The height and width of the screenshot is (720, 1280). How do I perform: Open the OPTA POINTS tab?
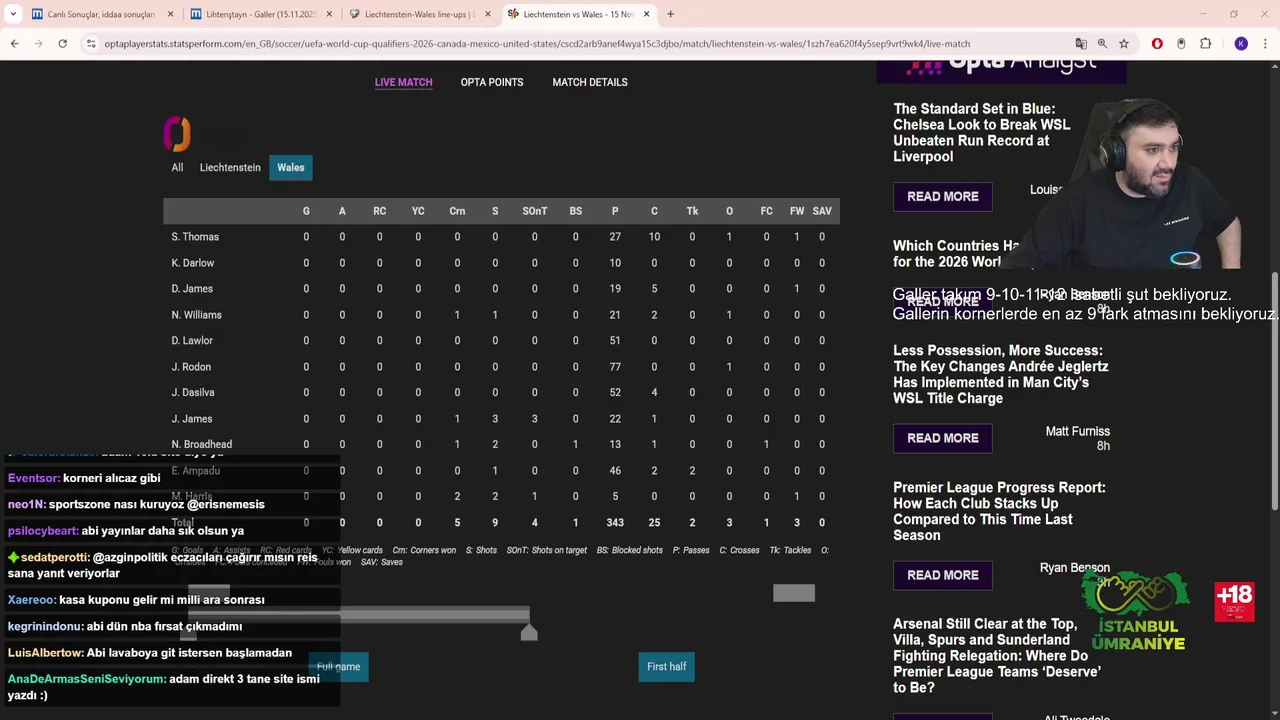pos(492,82)
